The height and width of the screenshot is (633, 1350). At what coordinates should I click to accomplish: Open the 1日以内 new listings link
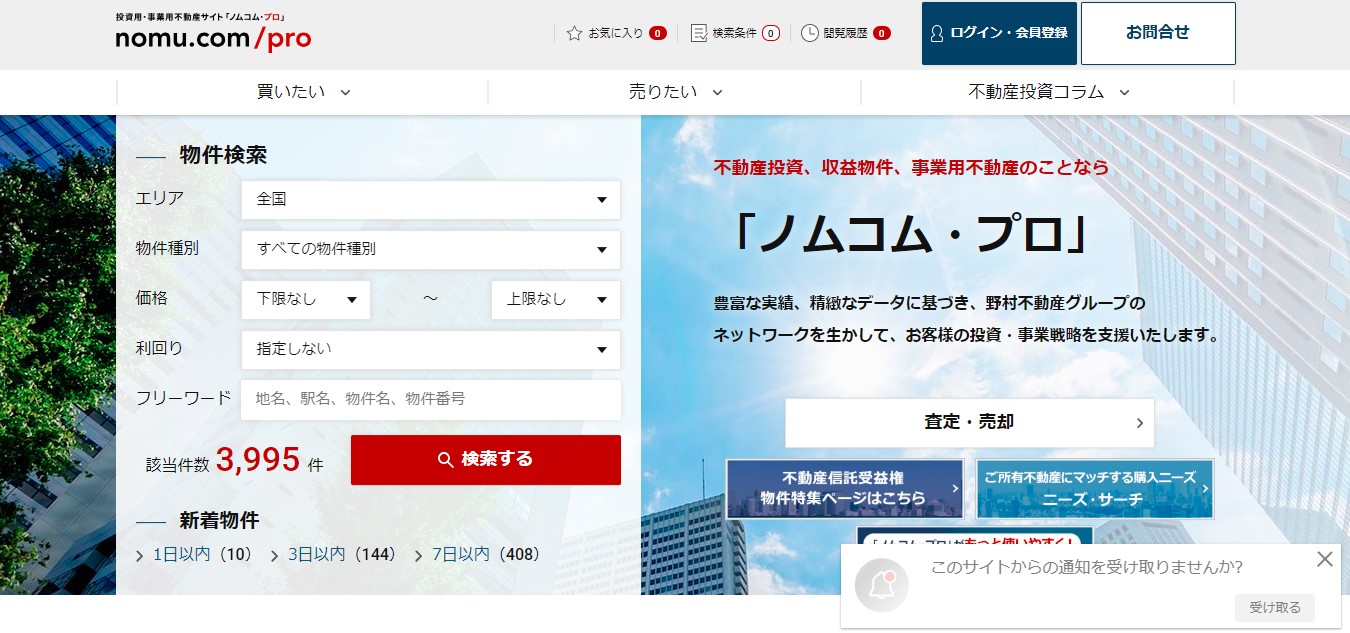click(181, 555)
